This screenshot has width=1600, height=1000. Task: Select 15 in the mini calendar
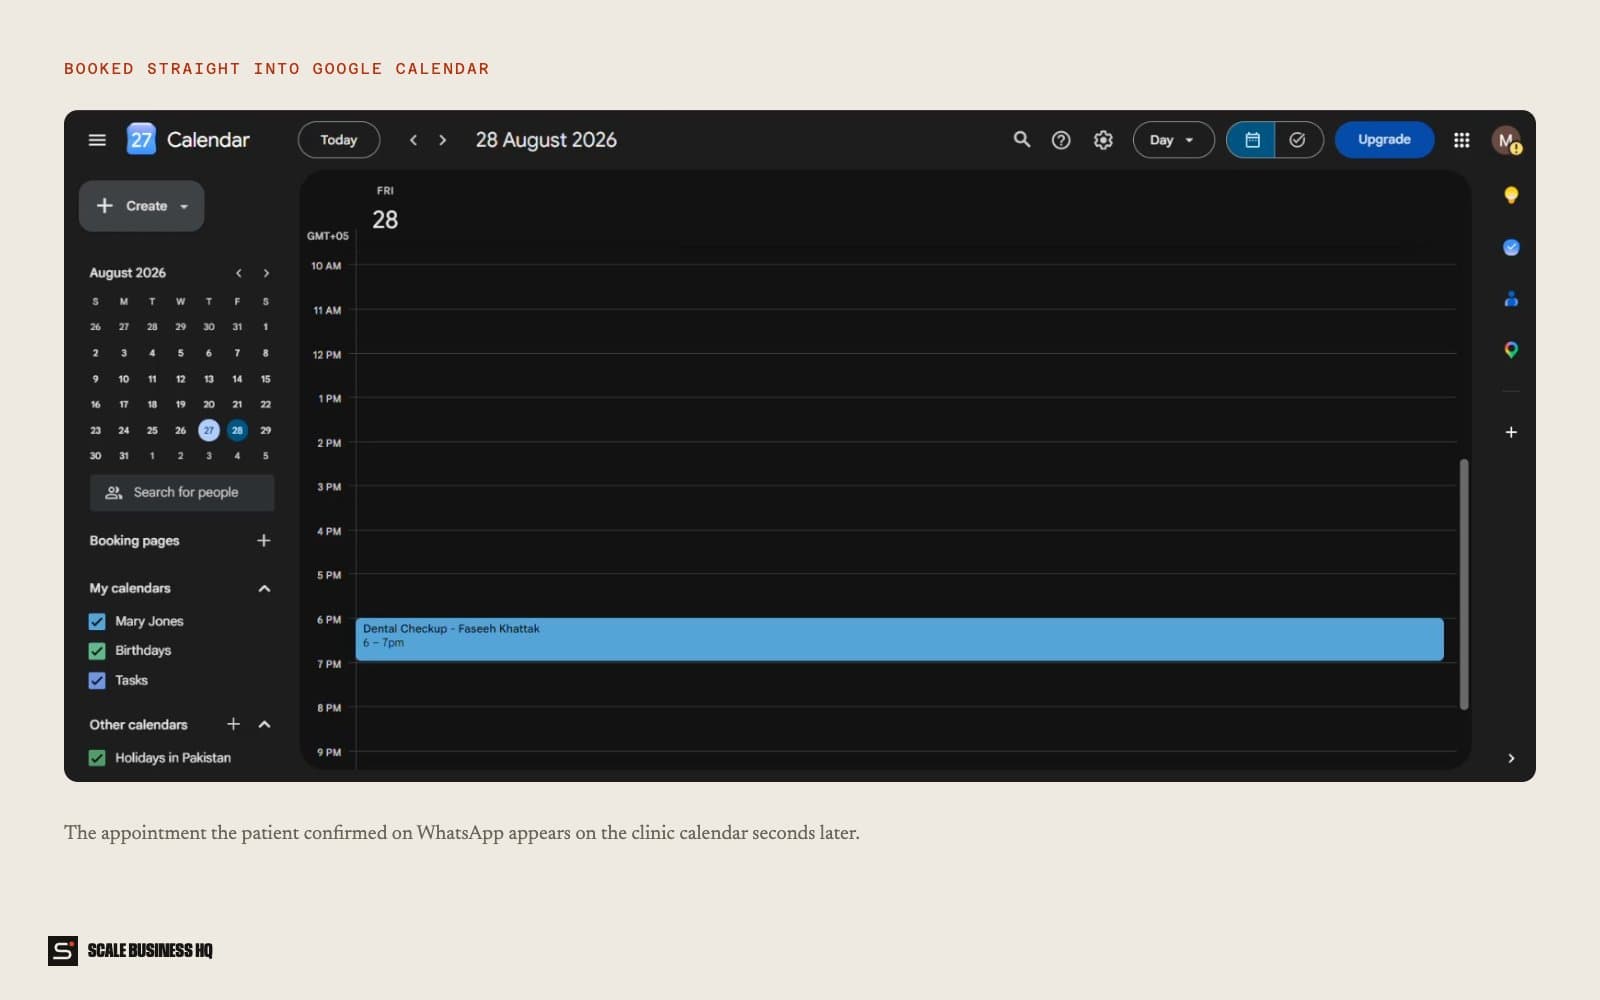(x=265, y=379)
